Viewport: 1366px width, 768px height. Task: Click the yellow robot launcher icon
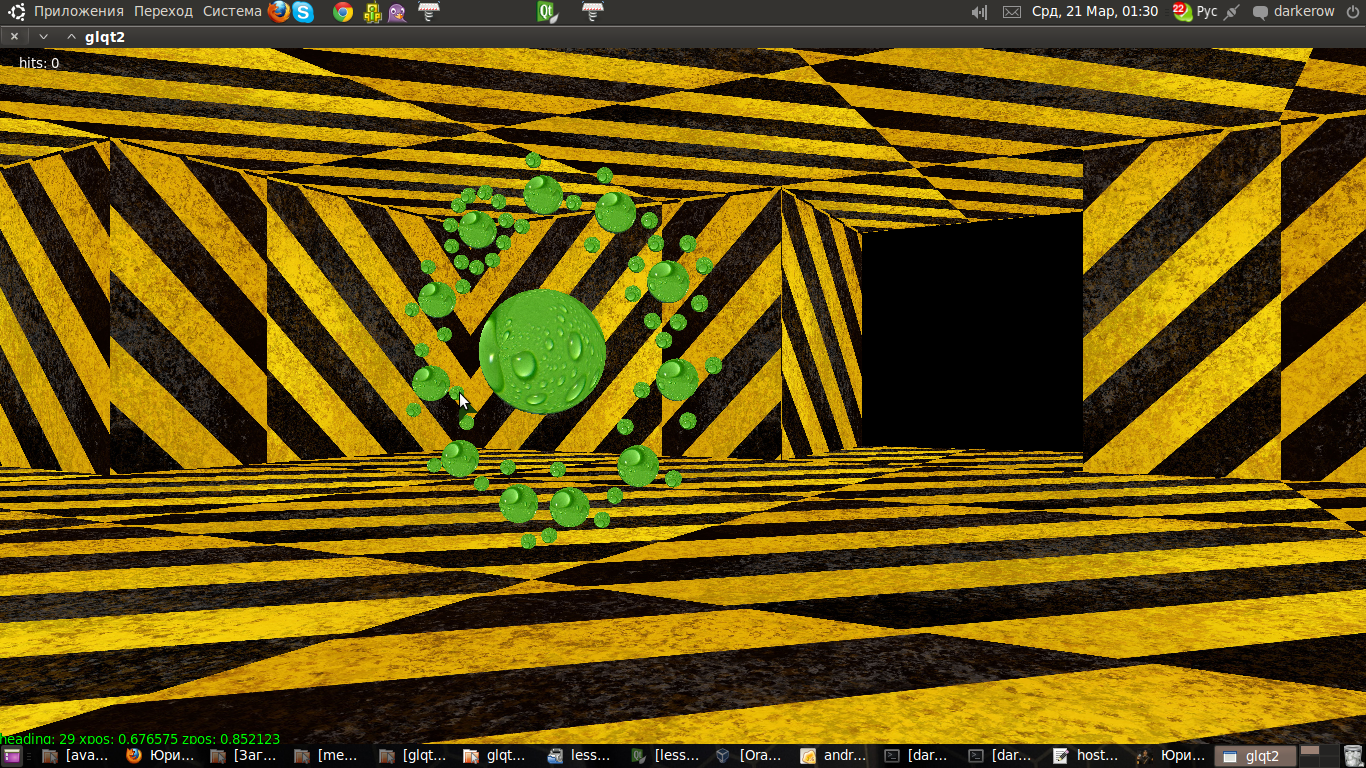click(x=372, y=12)
